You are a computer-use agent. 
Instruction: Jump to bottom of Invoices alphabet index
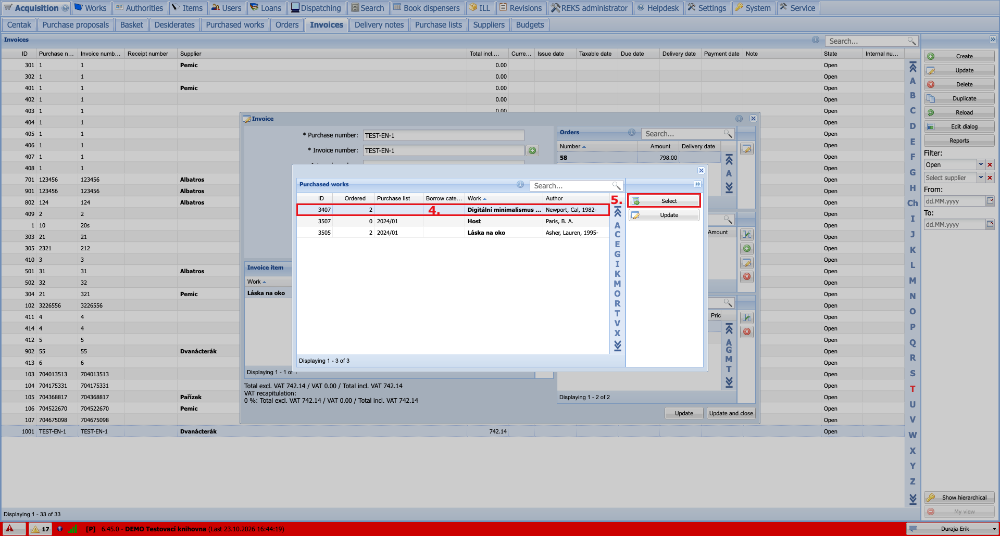pos(913,498)
